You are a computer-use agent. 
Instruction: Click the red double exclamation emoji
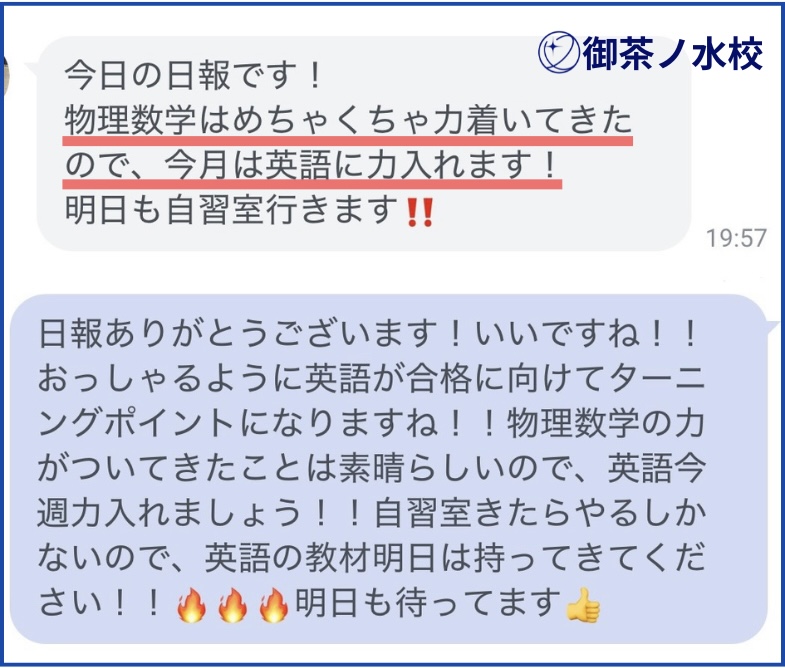(420, 212)
